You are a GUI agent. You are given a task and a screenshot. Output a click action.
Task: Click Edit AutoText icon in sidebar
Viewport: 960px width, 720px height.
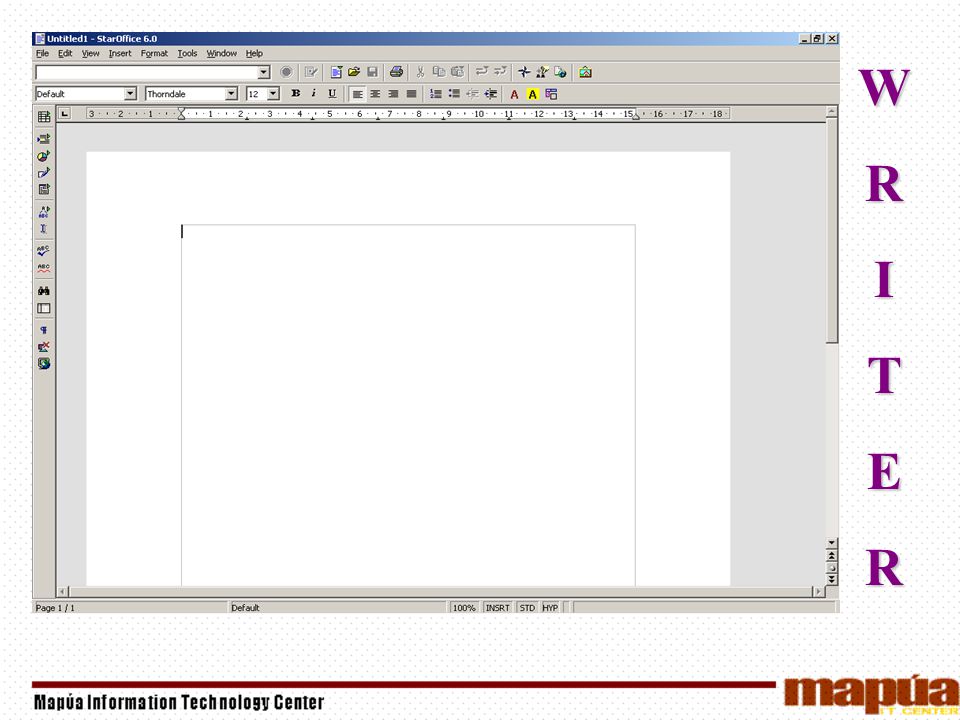[43, 212]
